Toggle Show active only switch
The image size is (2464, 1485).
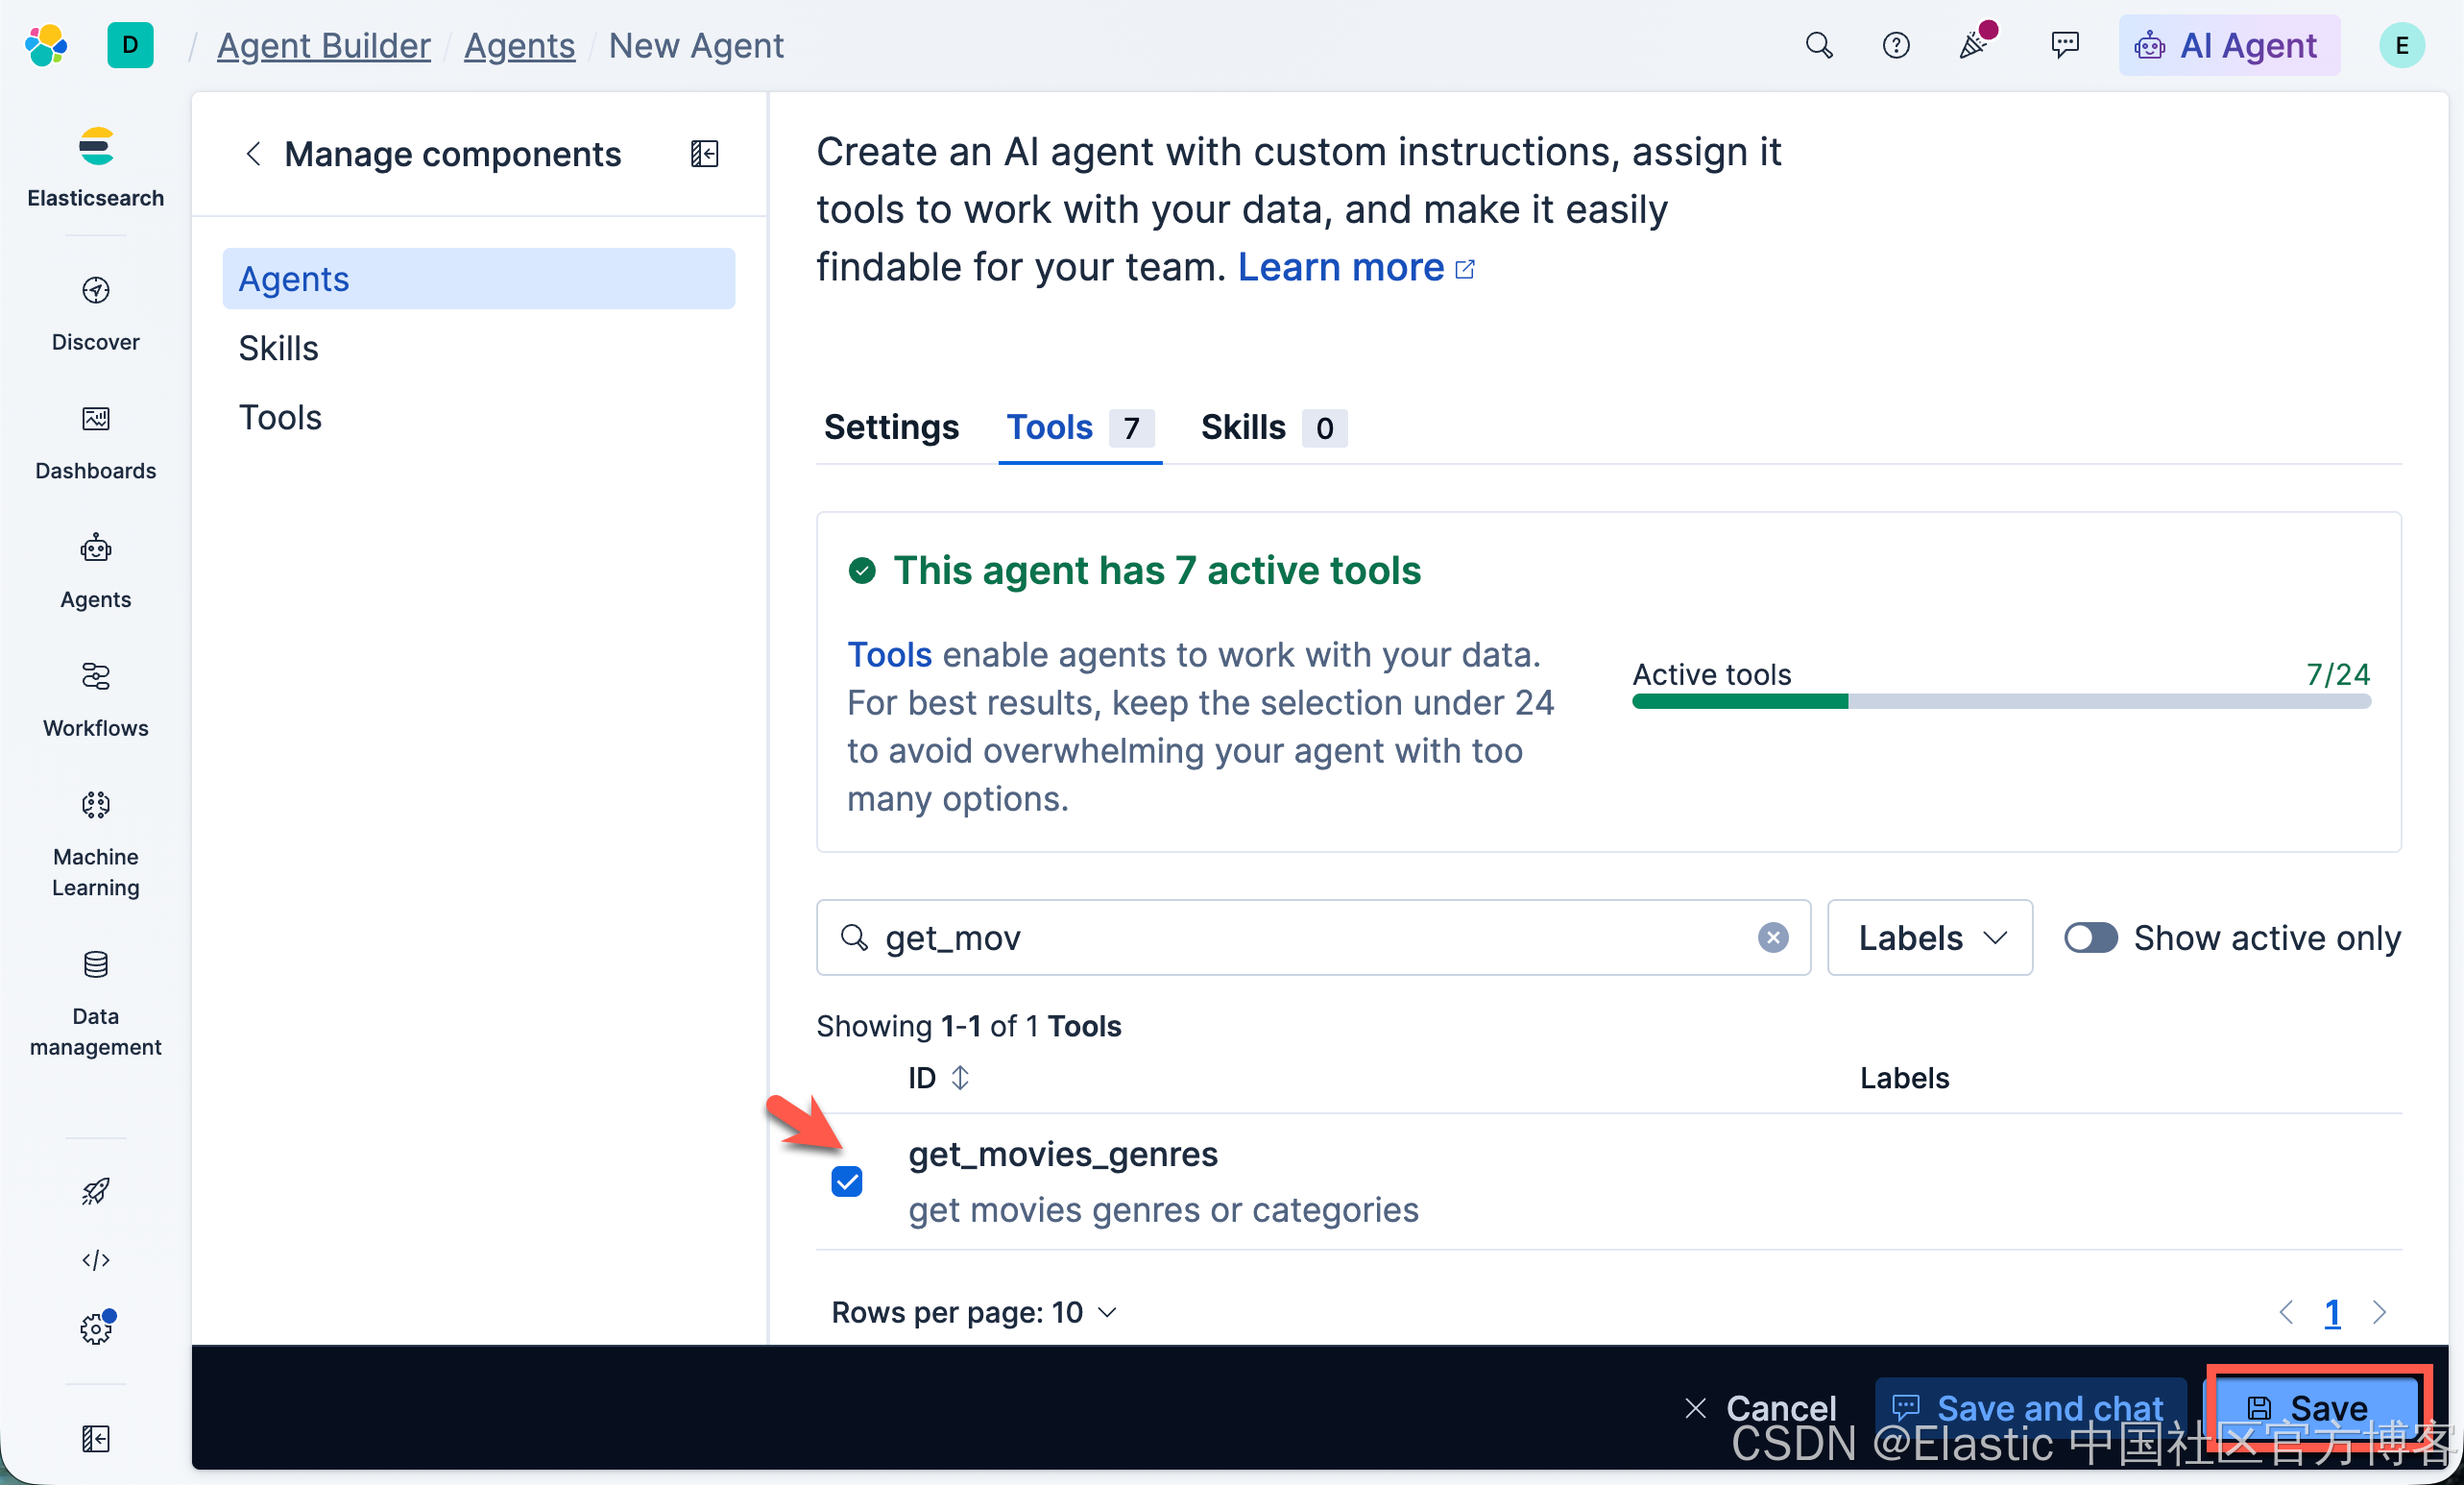(x=2091, y=937)
